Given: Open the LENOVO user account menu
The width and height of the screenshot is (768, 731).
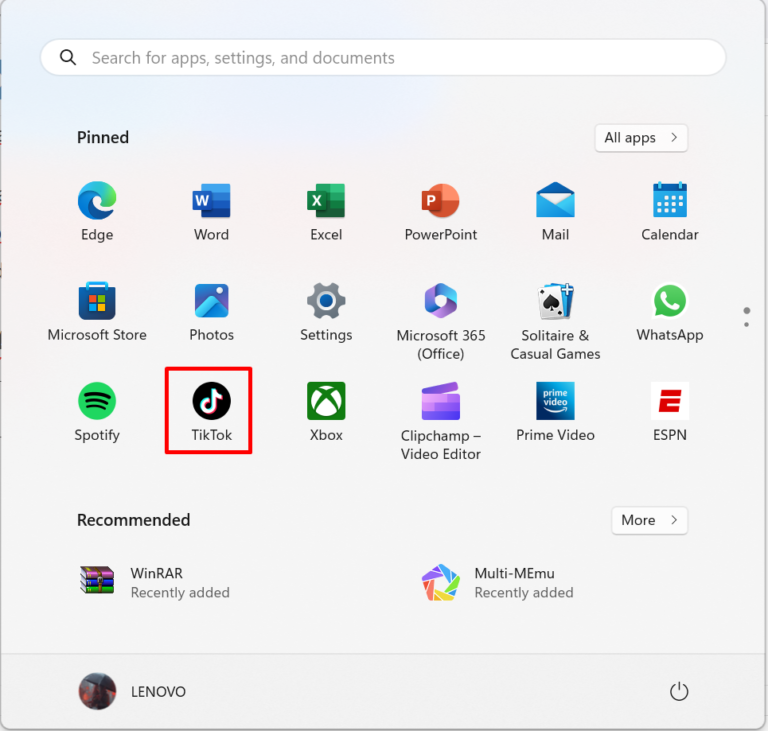Looking at the screenshot, I should pos(132,691).
